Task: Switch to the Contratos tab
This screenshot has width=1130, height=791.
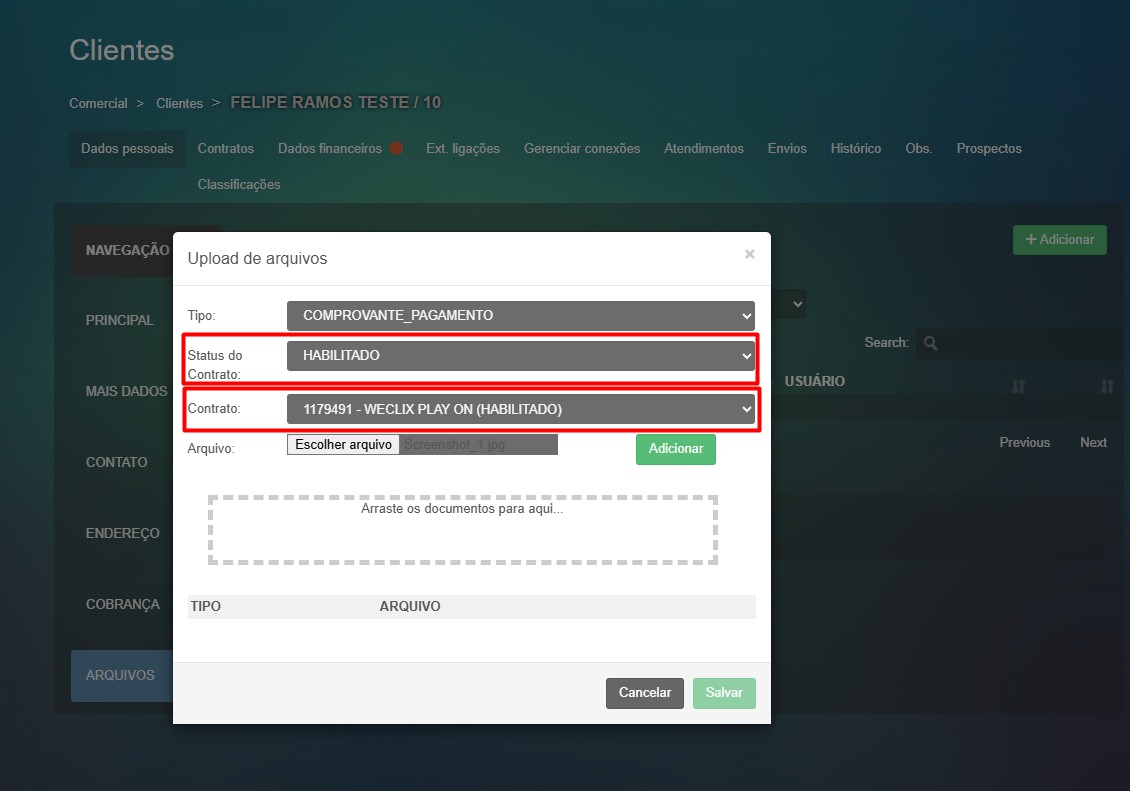Action: coord(225,148)
